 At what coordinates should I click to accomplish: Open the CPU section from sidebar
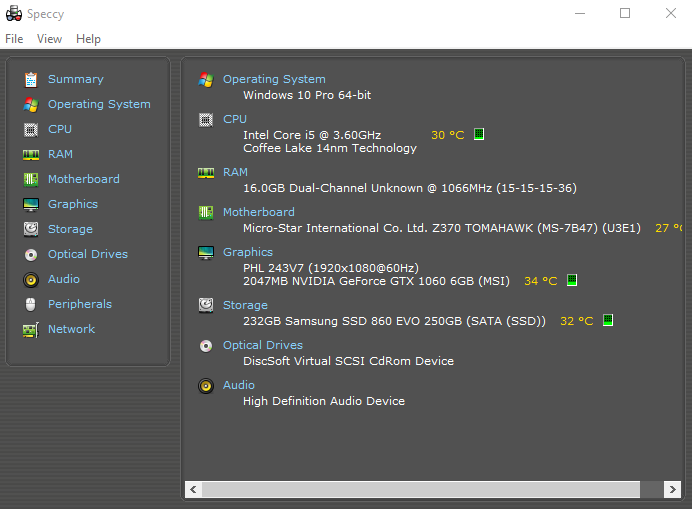[60, 129]
